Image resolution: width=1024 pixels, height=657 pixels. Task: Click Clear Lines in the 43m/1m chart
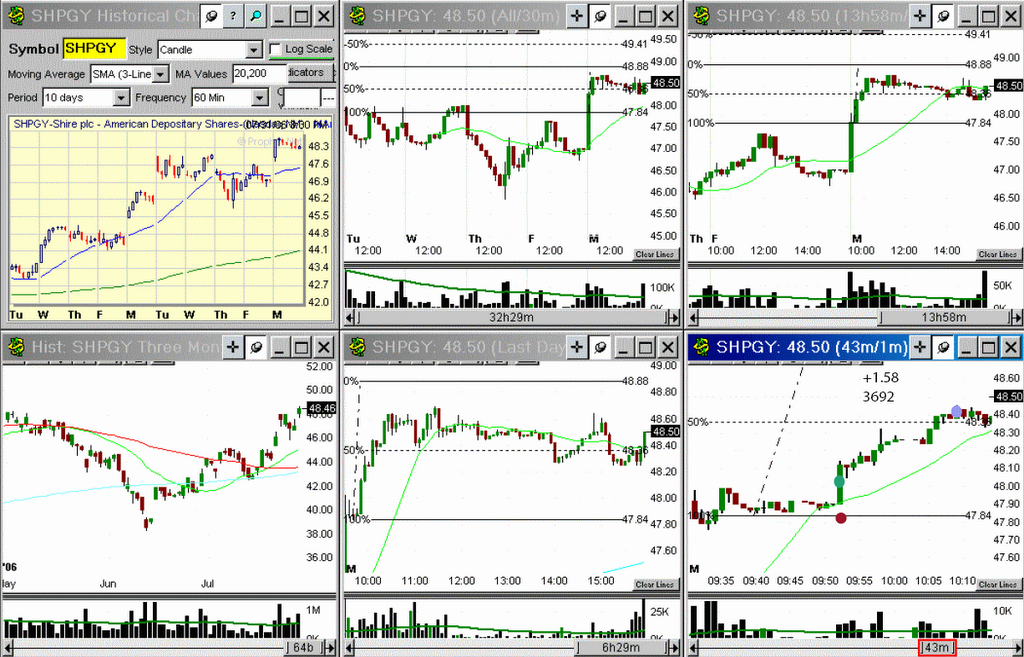pyautogui.click(x=997, y=585)
